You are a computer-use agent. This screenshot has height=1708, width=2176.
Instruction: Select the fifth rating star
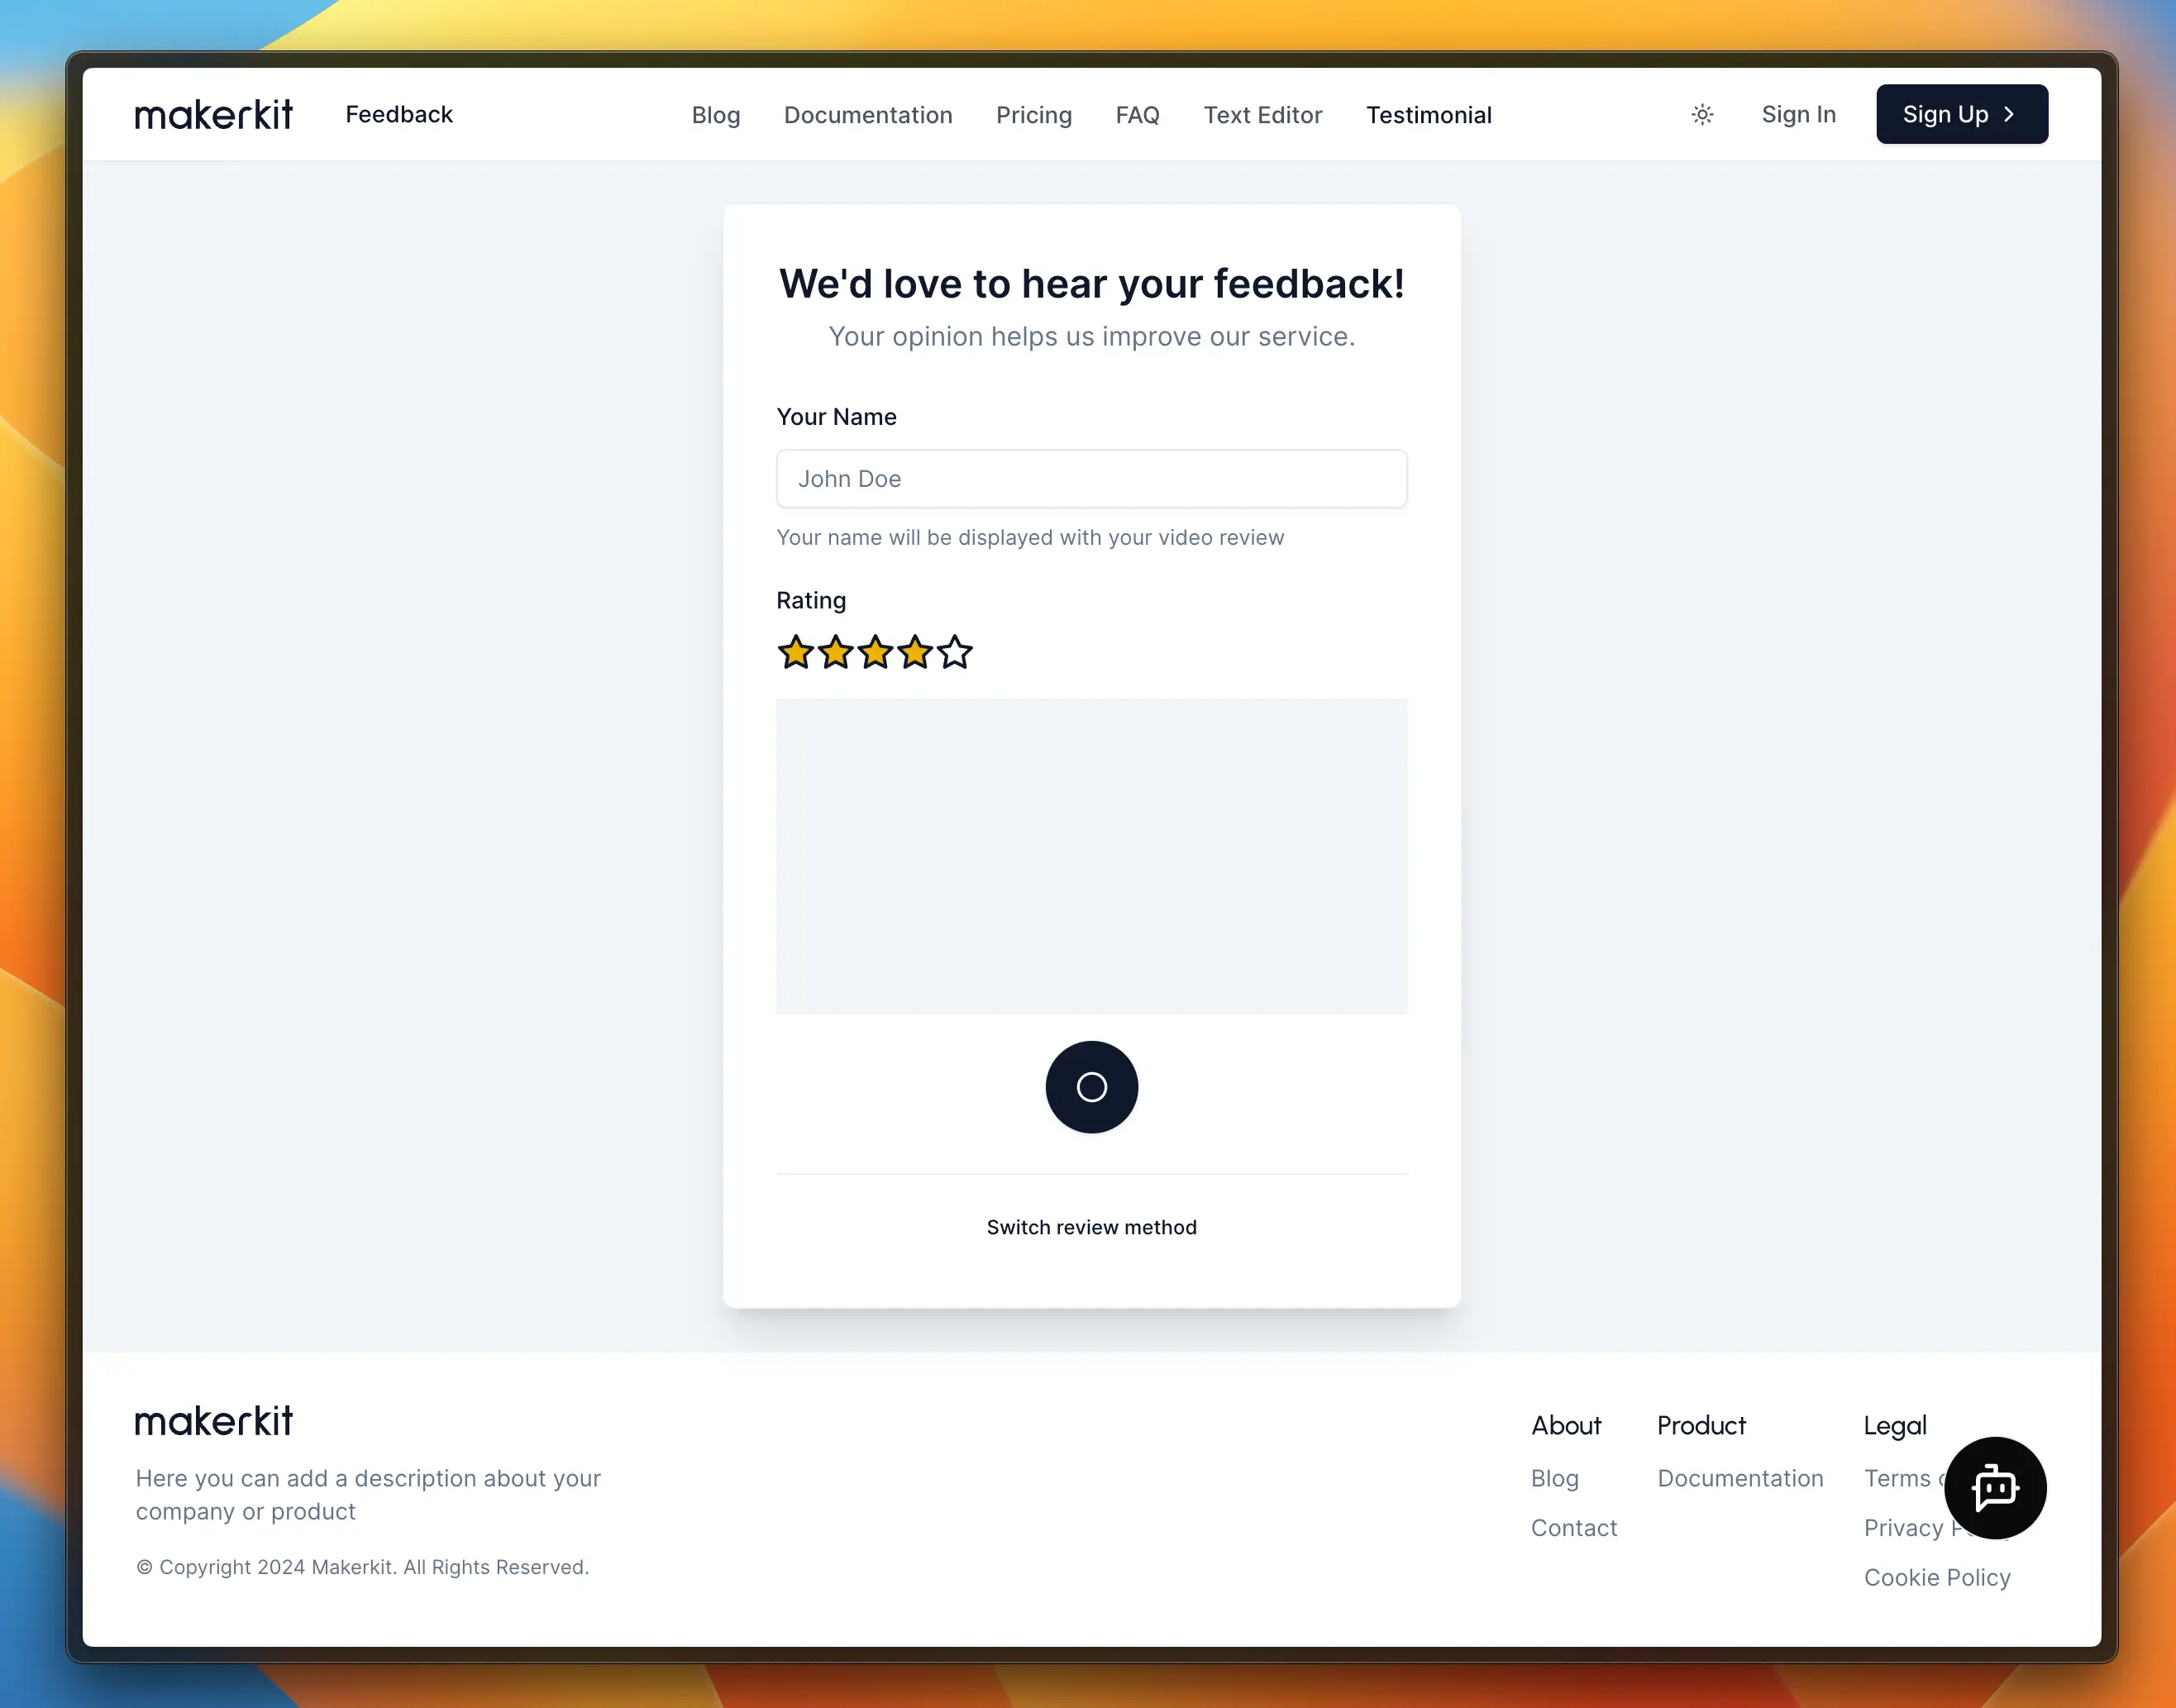954,652
